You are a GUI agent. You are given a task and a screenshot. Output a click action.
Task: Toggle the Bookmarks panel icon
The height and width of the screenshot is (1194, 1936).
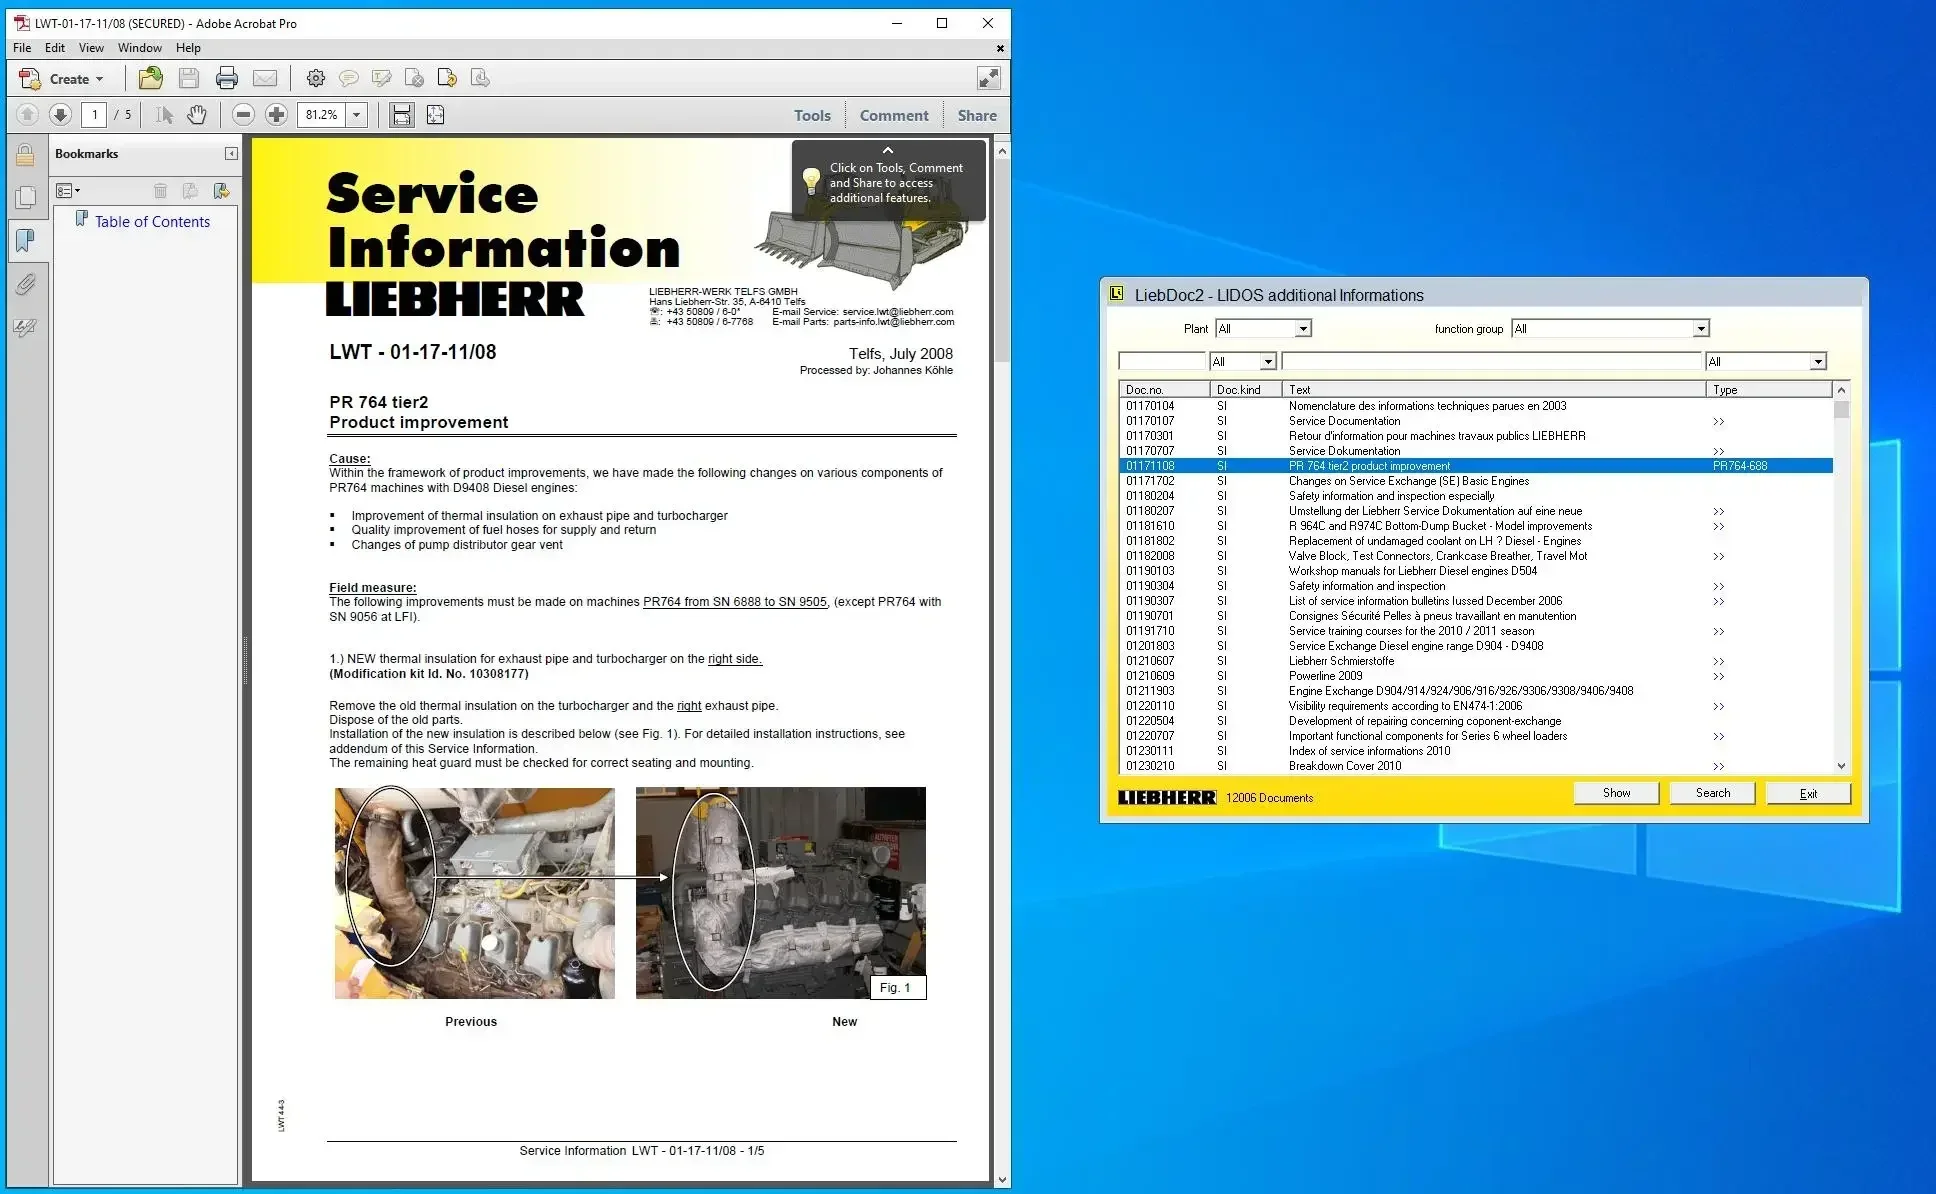pos(25,241)
